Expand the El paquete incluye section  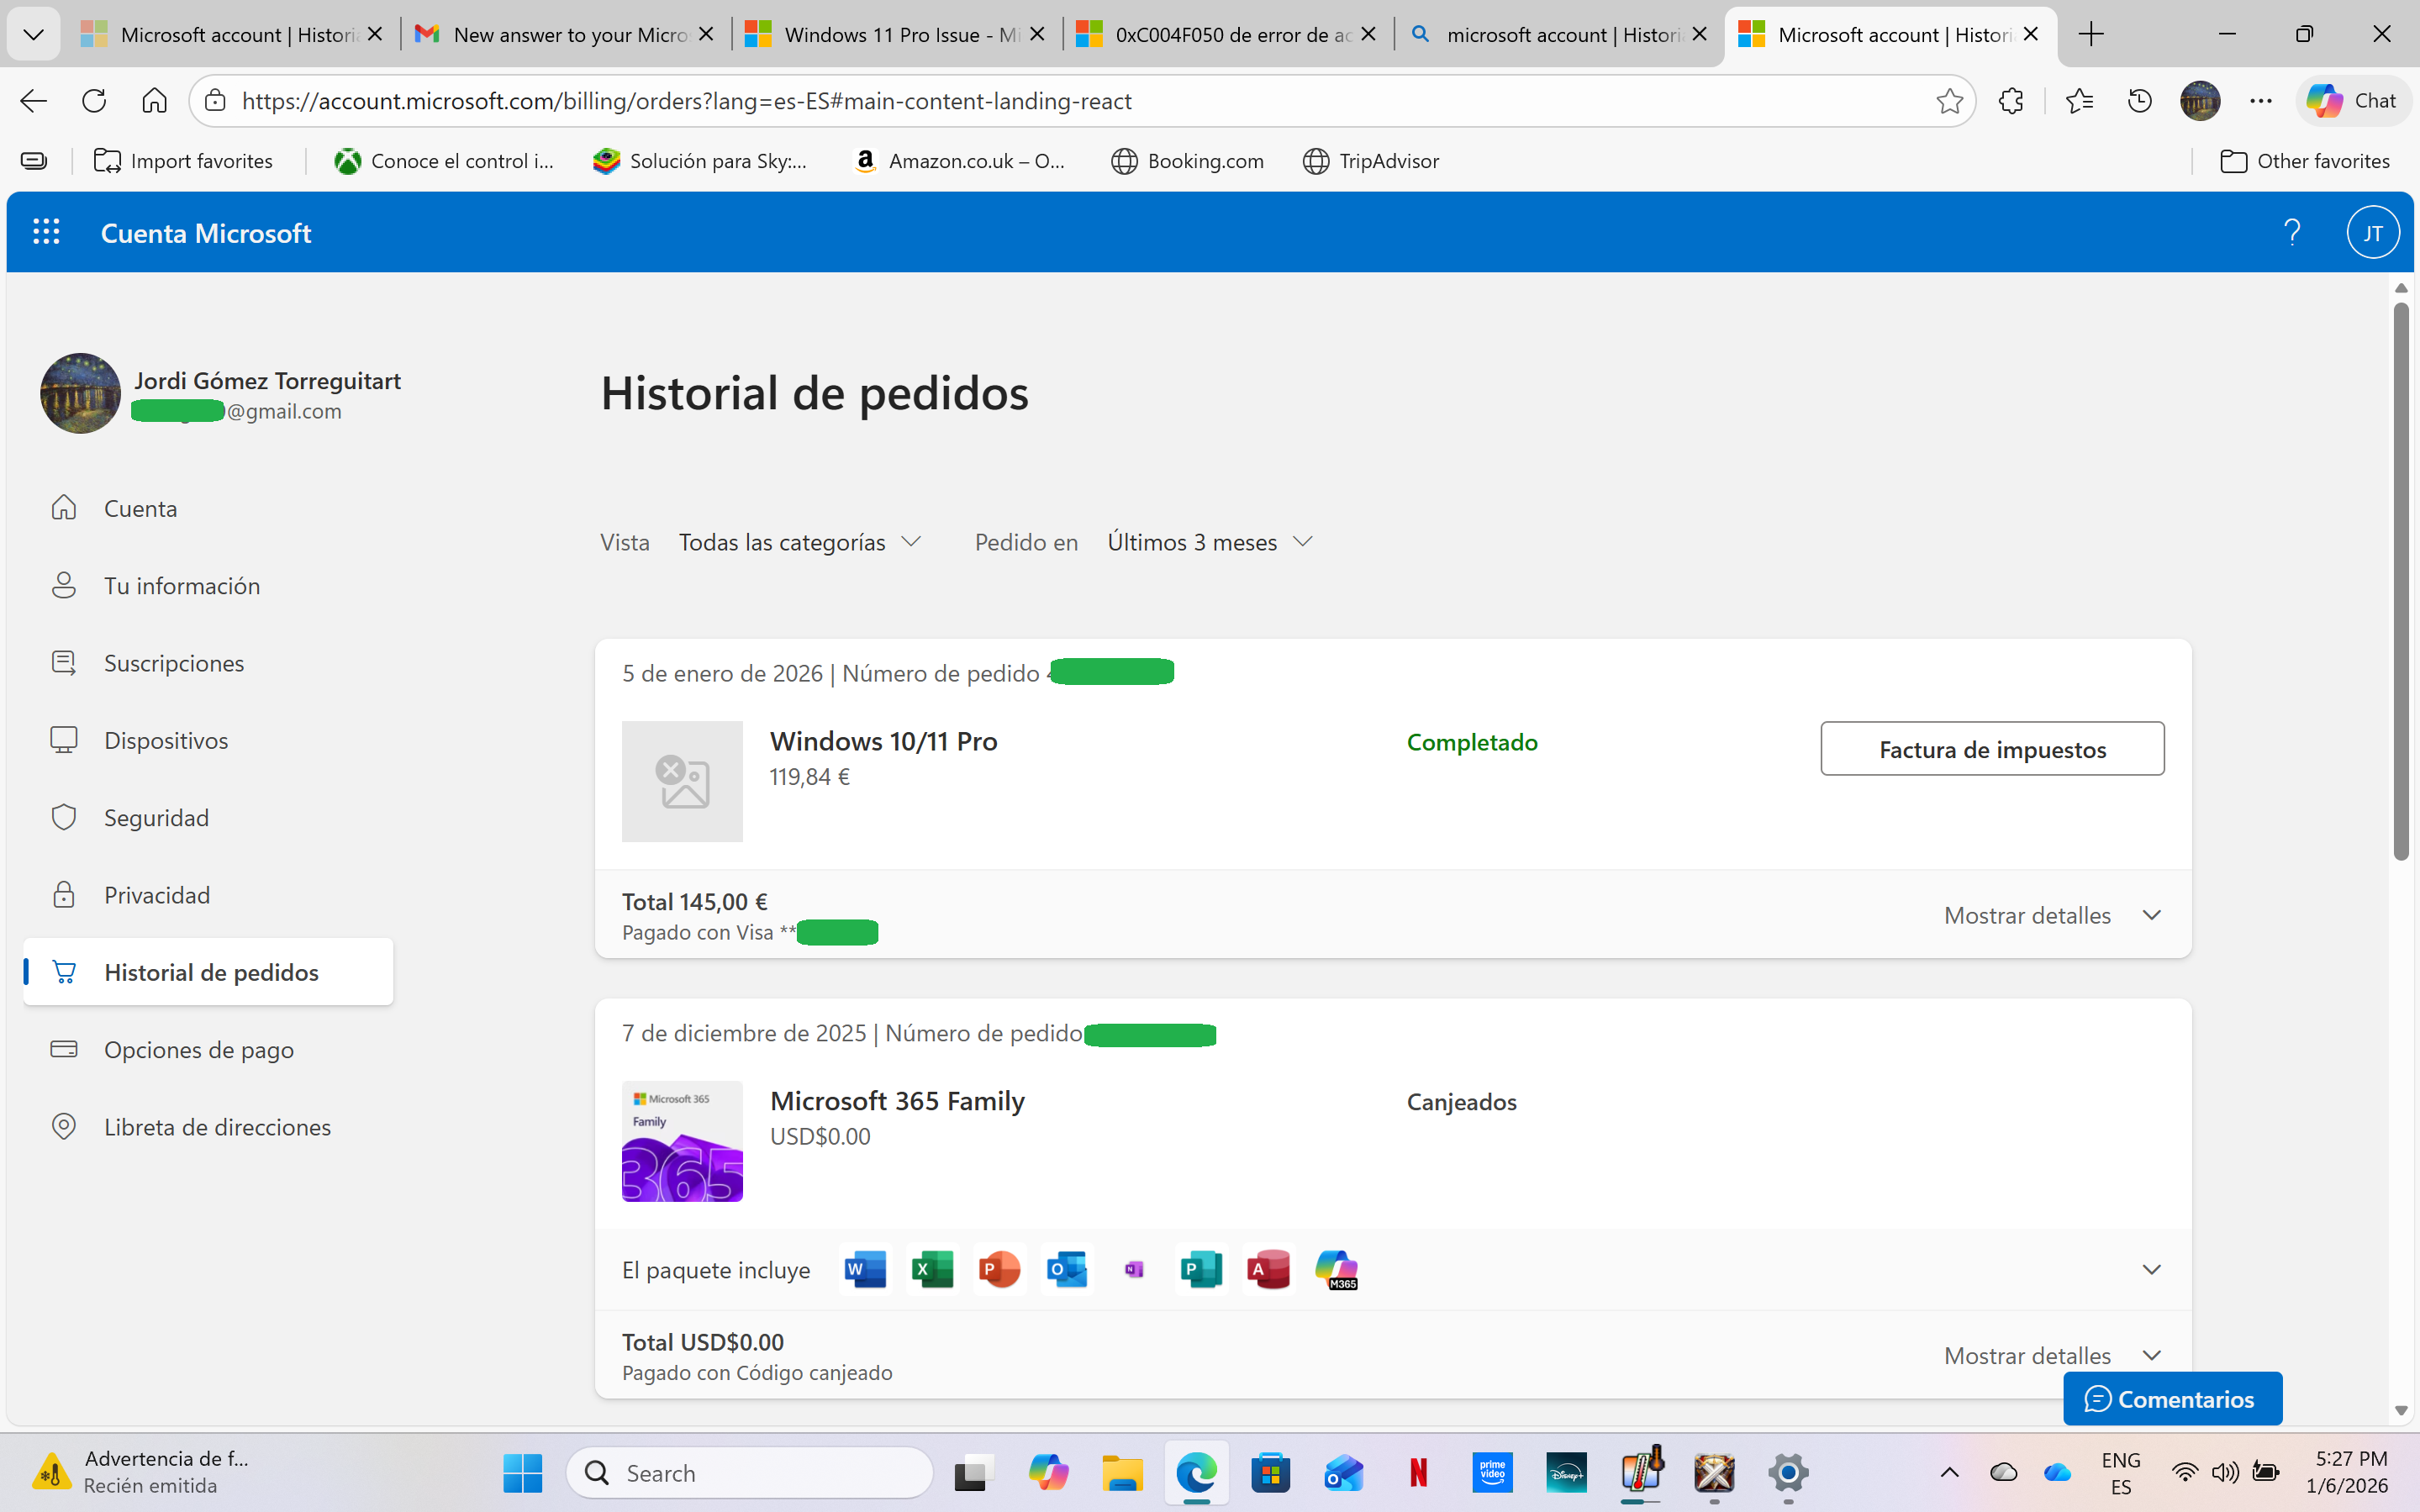point(2151,1269)
